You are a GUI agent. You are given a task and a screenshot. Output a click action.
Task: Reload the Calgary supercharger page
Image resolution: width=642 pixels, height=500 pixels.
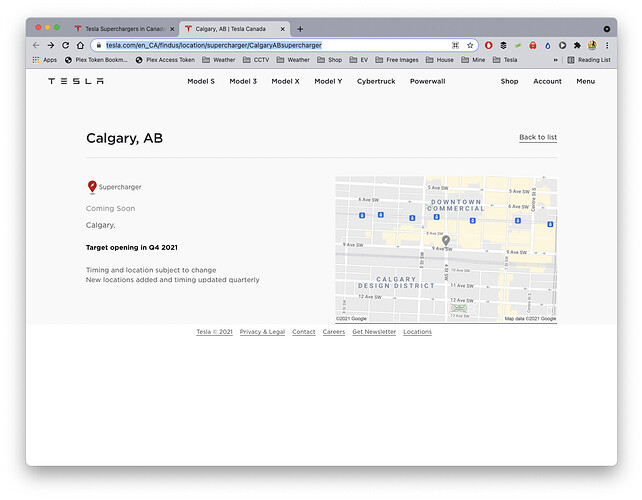pos(66,45)
